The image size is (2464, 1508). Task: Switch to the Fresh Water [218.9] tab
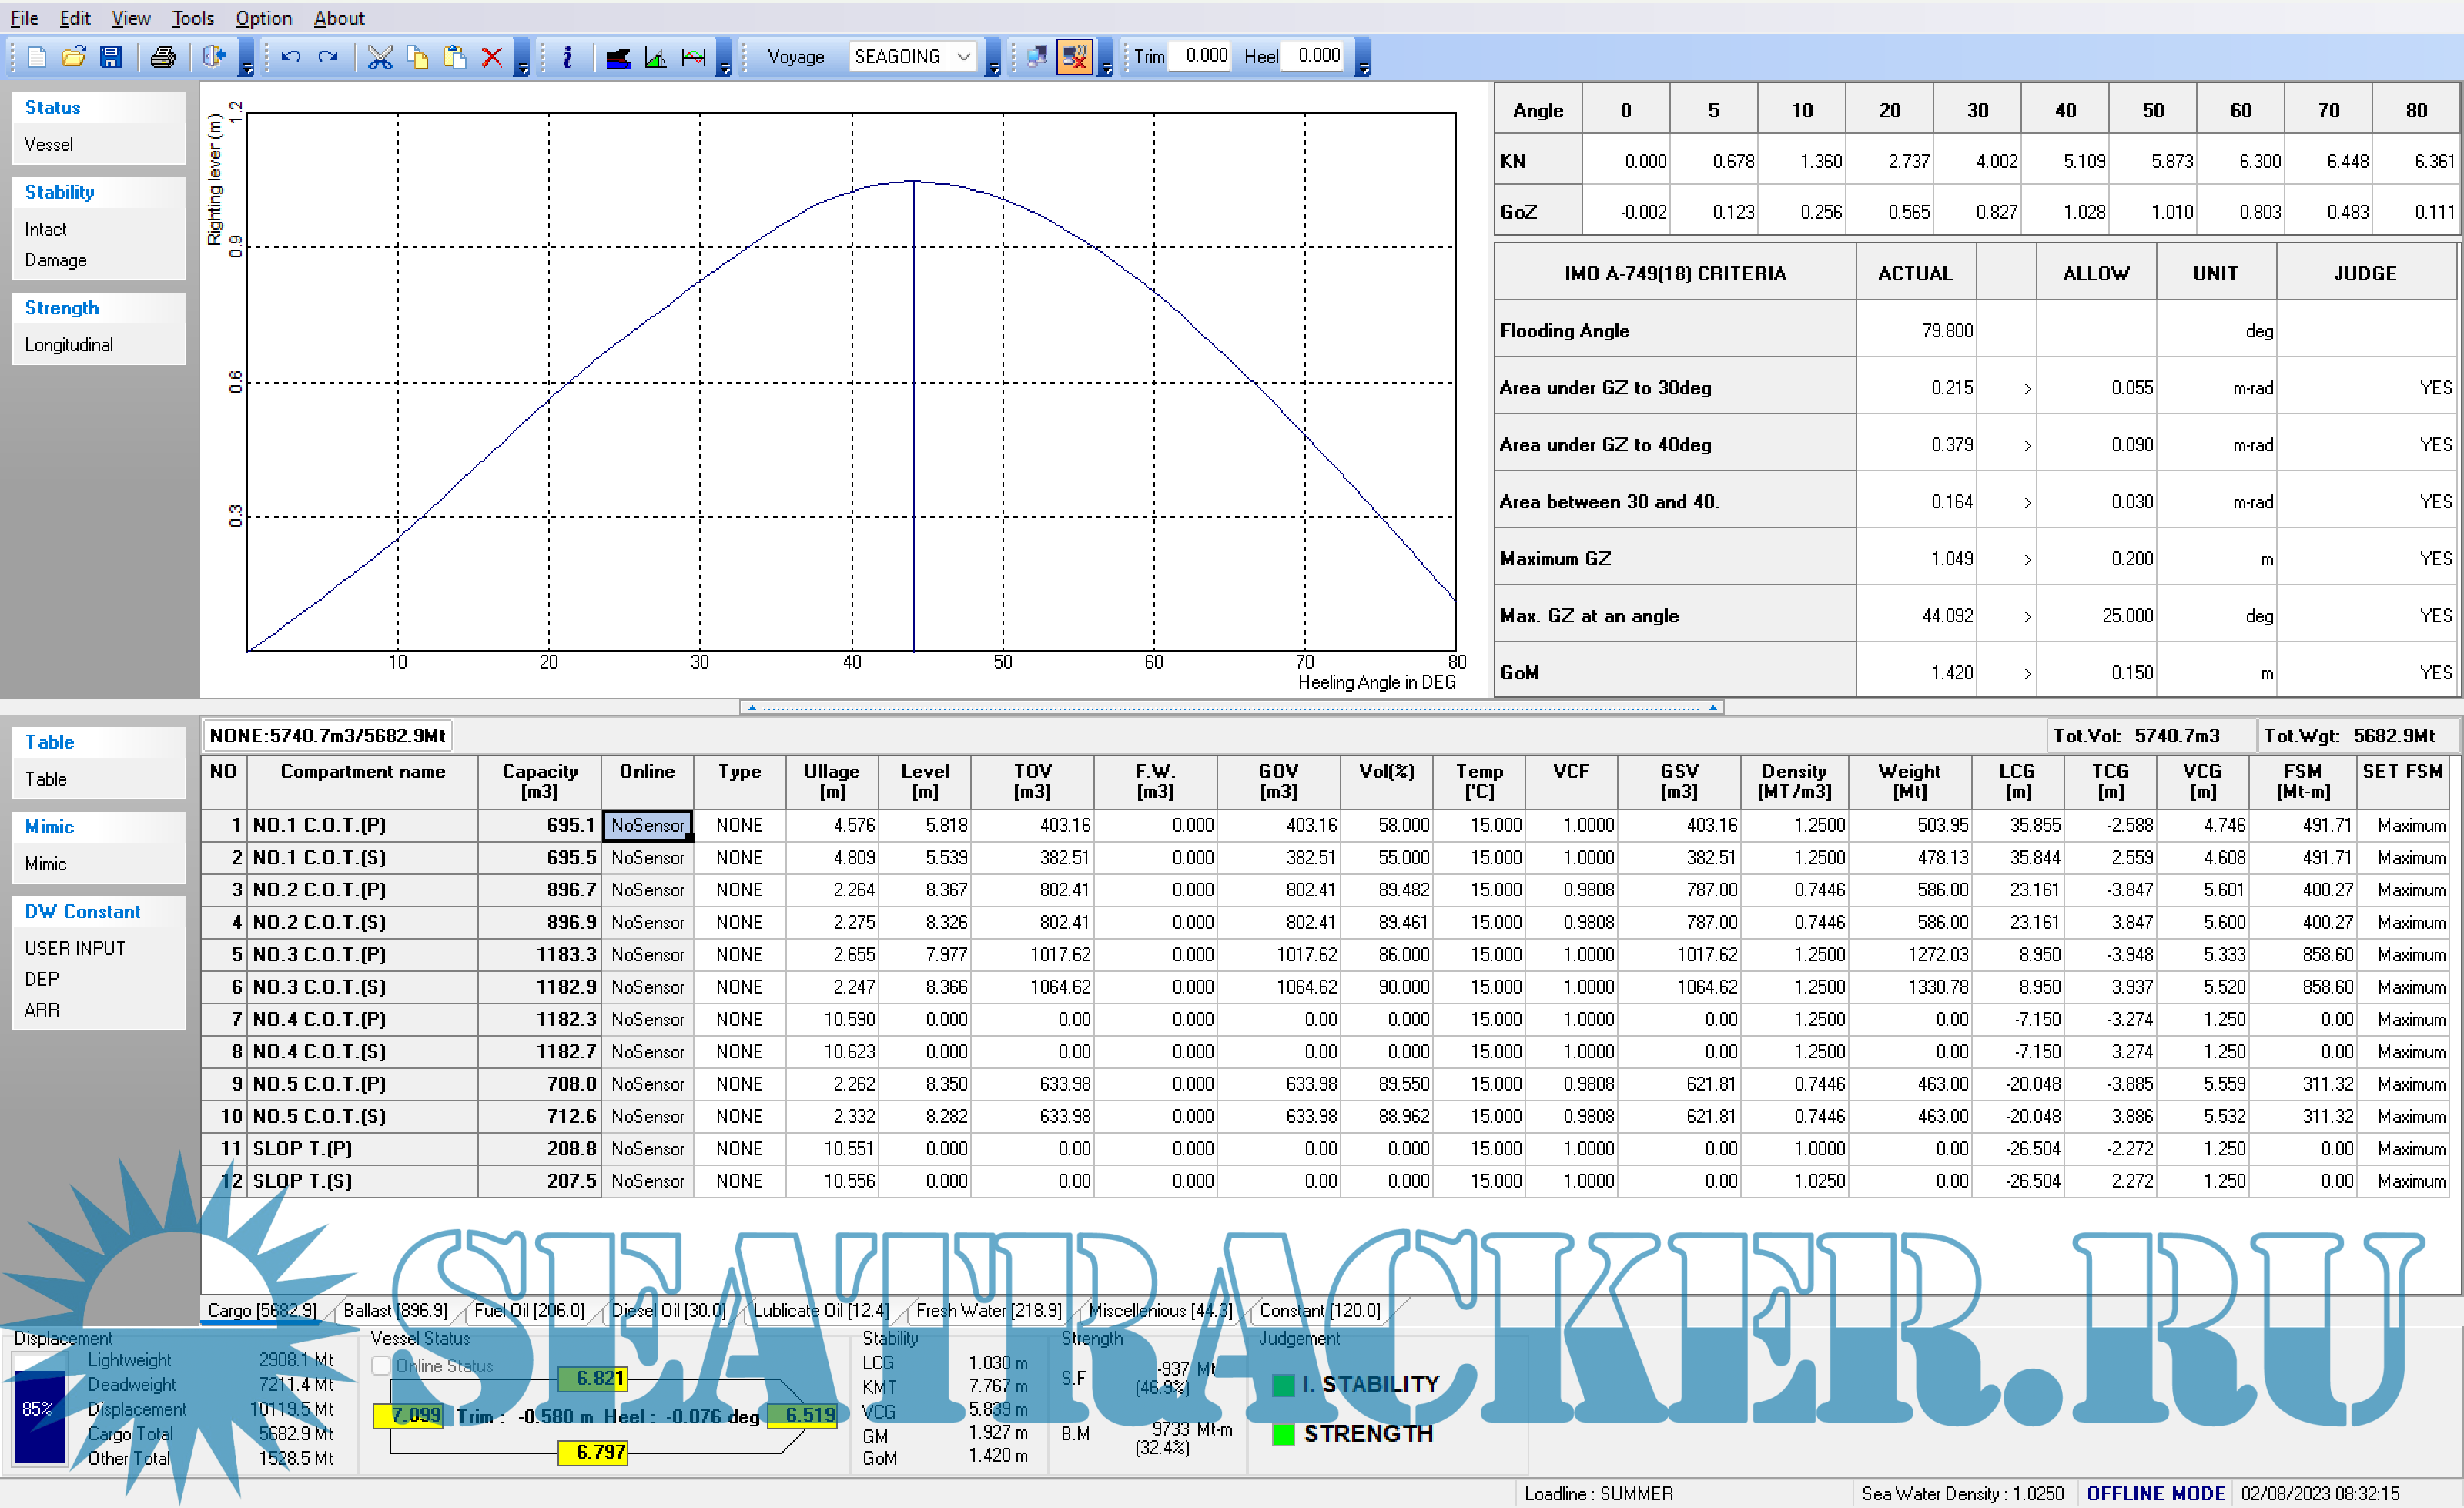pyautogui.click(x=988, y=1310)
